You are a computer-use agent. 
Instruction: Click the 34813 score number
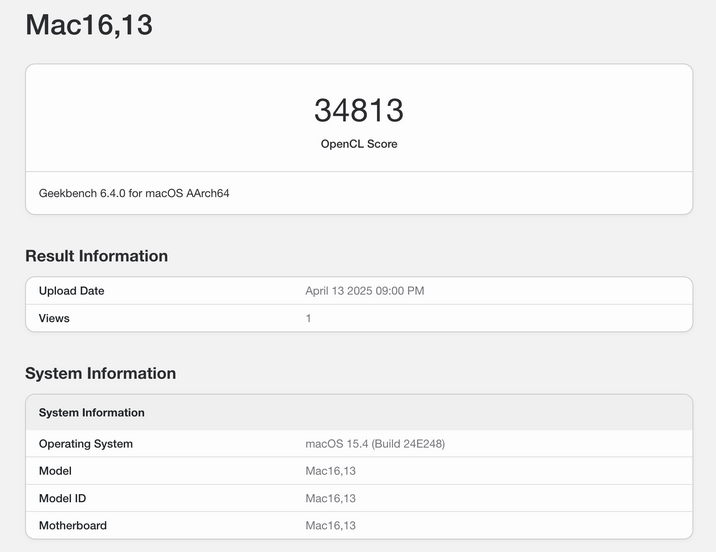click(358, 110)
